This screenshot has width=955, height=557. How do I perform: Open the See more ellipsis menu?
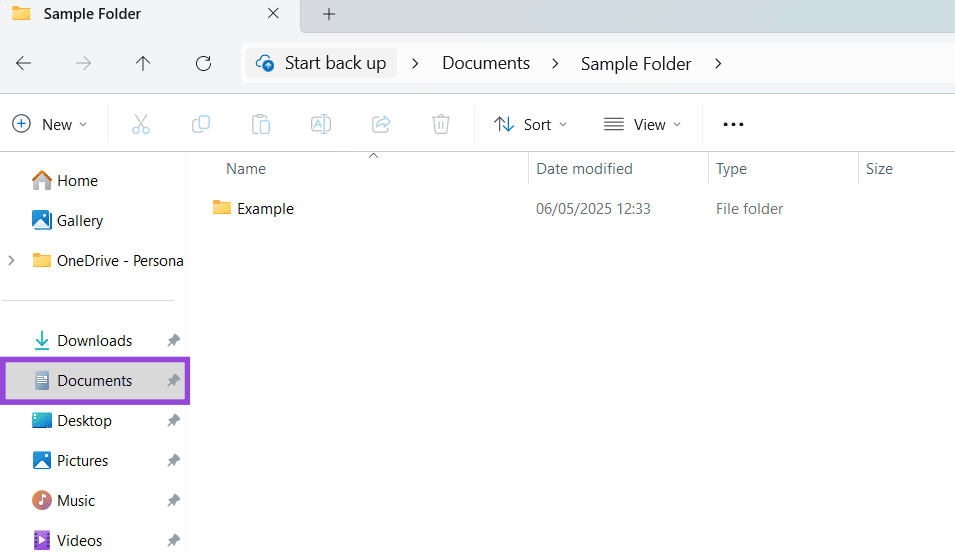733,124
